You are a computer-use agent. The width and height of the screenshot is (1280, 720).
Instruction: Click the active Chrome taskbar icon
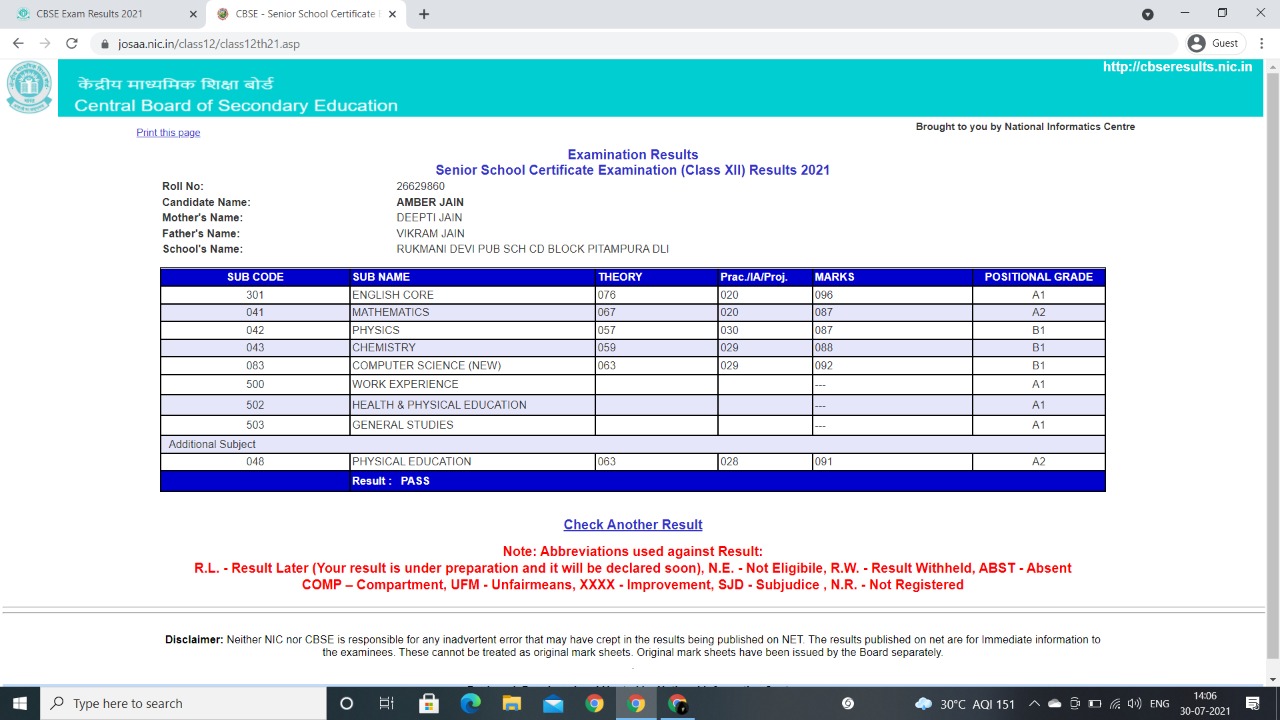click(x=636, y=704)
